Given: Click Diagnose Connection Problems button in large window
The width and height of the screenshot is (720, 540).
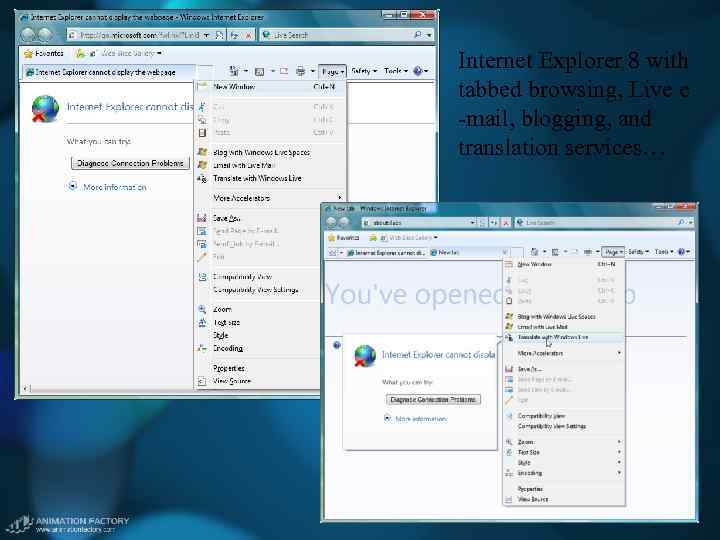Looking at the screenshot, I should [x=130, y=163].
